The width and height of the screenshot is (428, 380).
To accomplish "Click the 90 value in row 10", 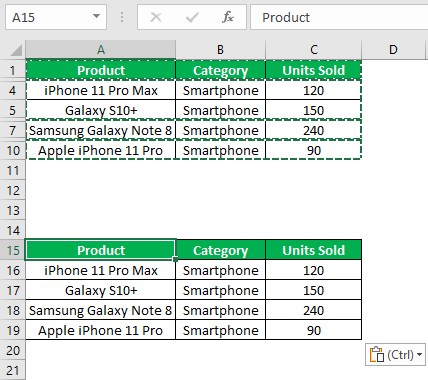I will (314, 150).
